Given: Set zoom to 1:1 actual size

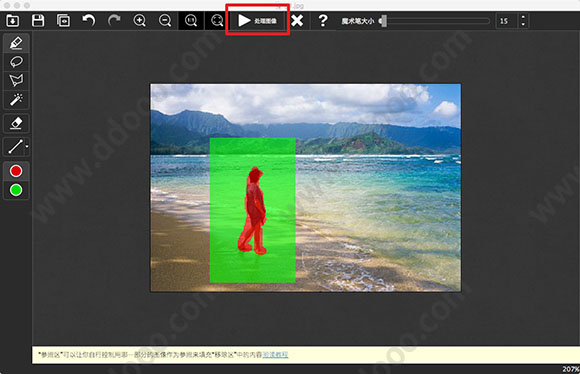Looking at the screenshot, I should pyautogui.click(x=191, y=21).
